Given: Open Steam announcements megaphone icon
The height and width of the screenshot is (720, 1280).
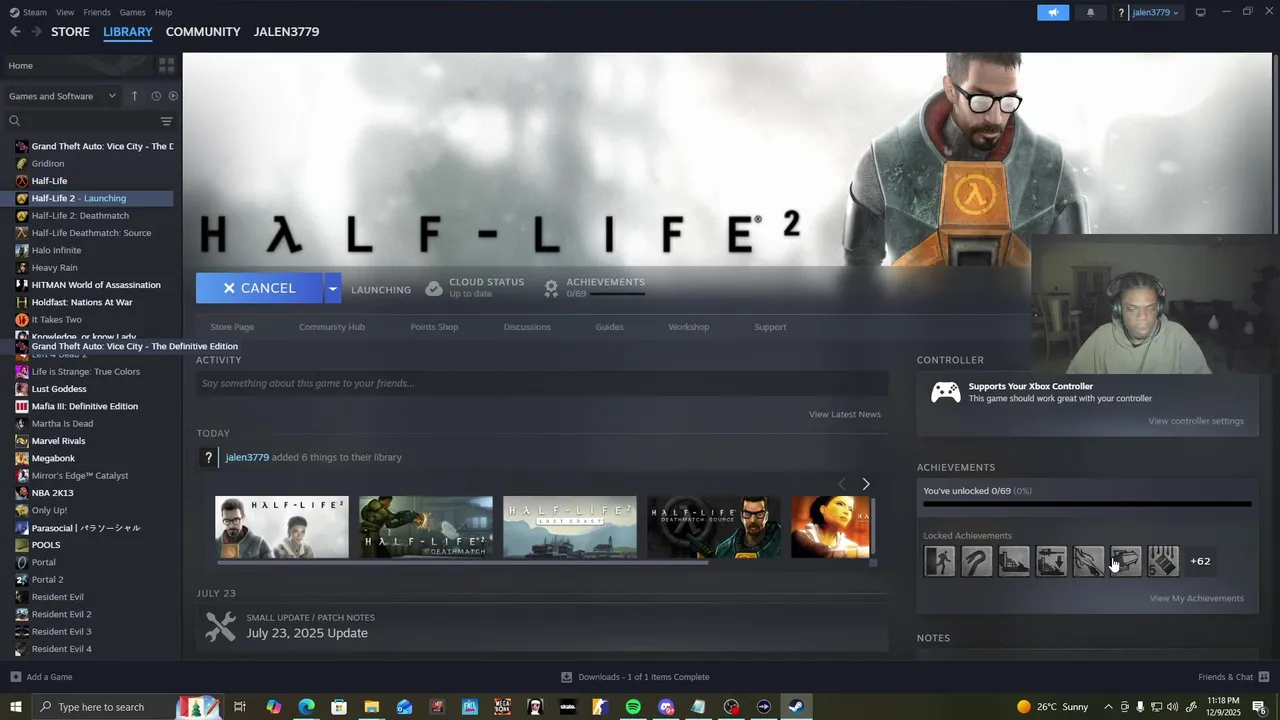Looking at the screenshot, I should [x=1053, y=12].
